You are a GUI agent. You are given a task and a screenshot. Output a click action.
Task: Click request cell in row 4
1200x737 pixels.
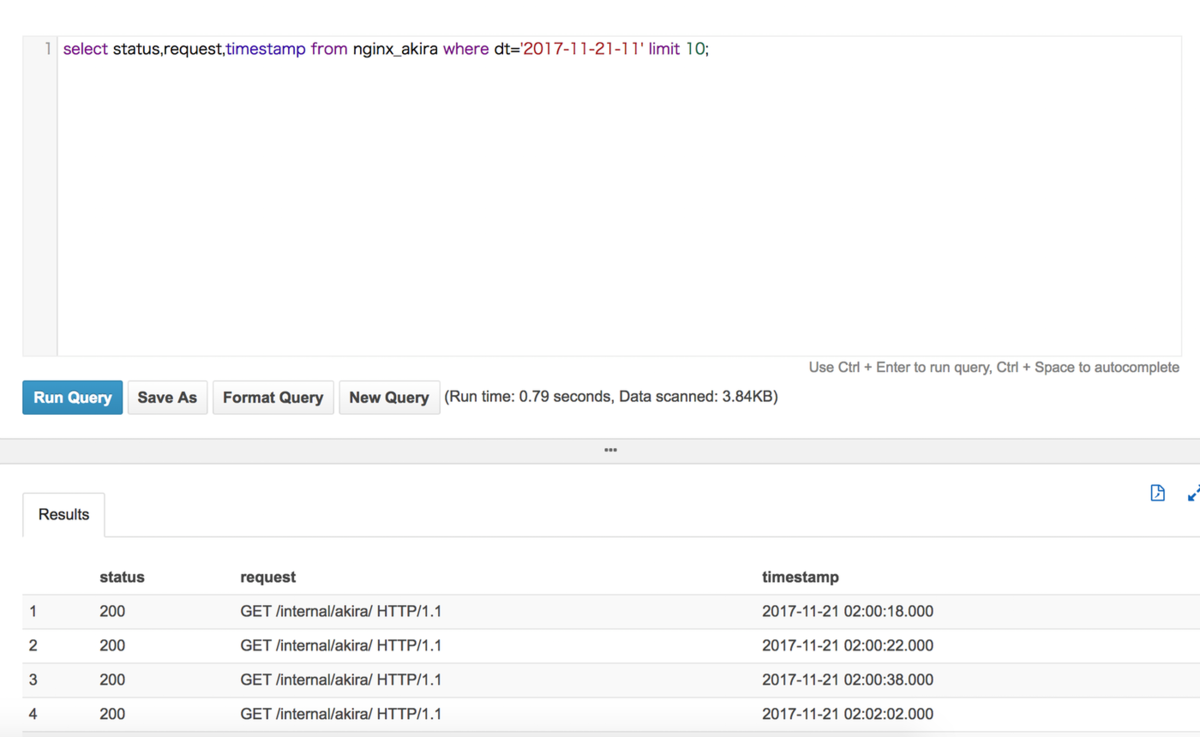click(x=341, y=713)
